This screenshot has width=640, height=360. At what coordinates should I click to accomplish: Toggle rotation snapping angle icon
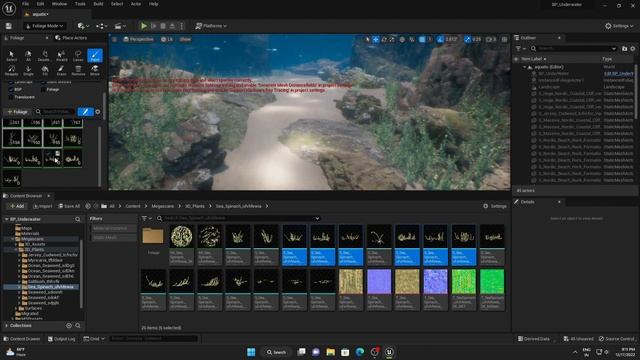click(440, 39)
